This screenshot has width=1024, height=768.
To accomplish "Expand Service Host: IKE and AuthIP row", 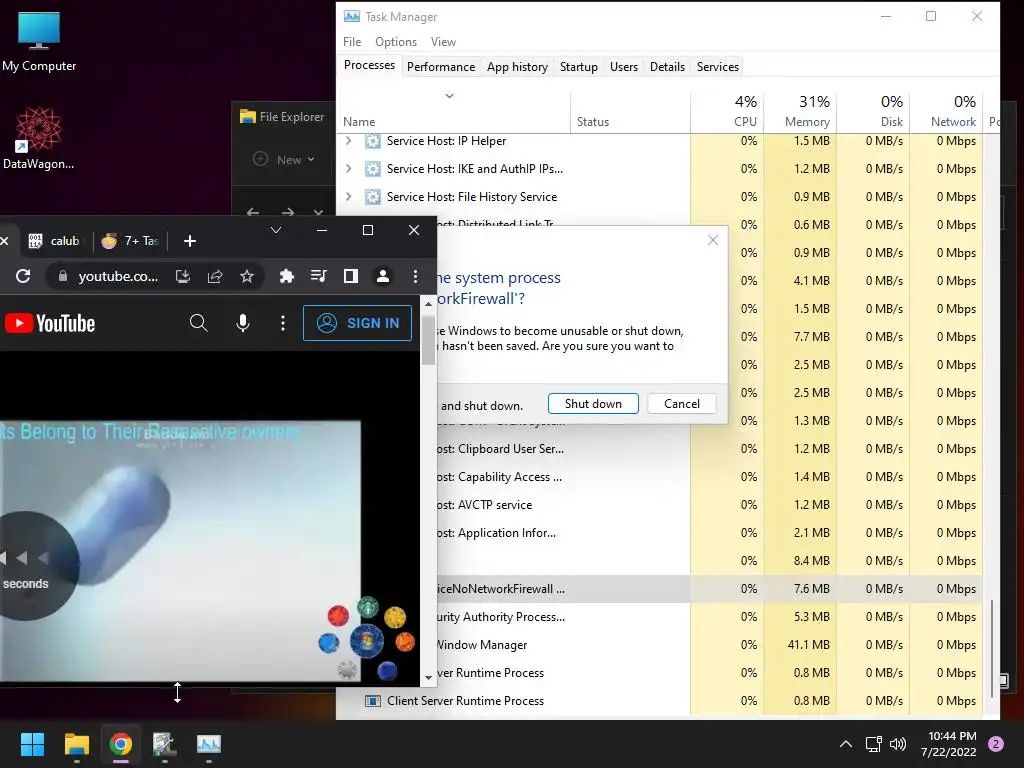I will [x=349, y=168].
